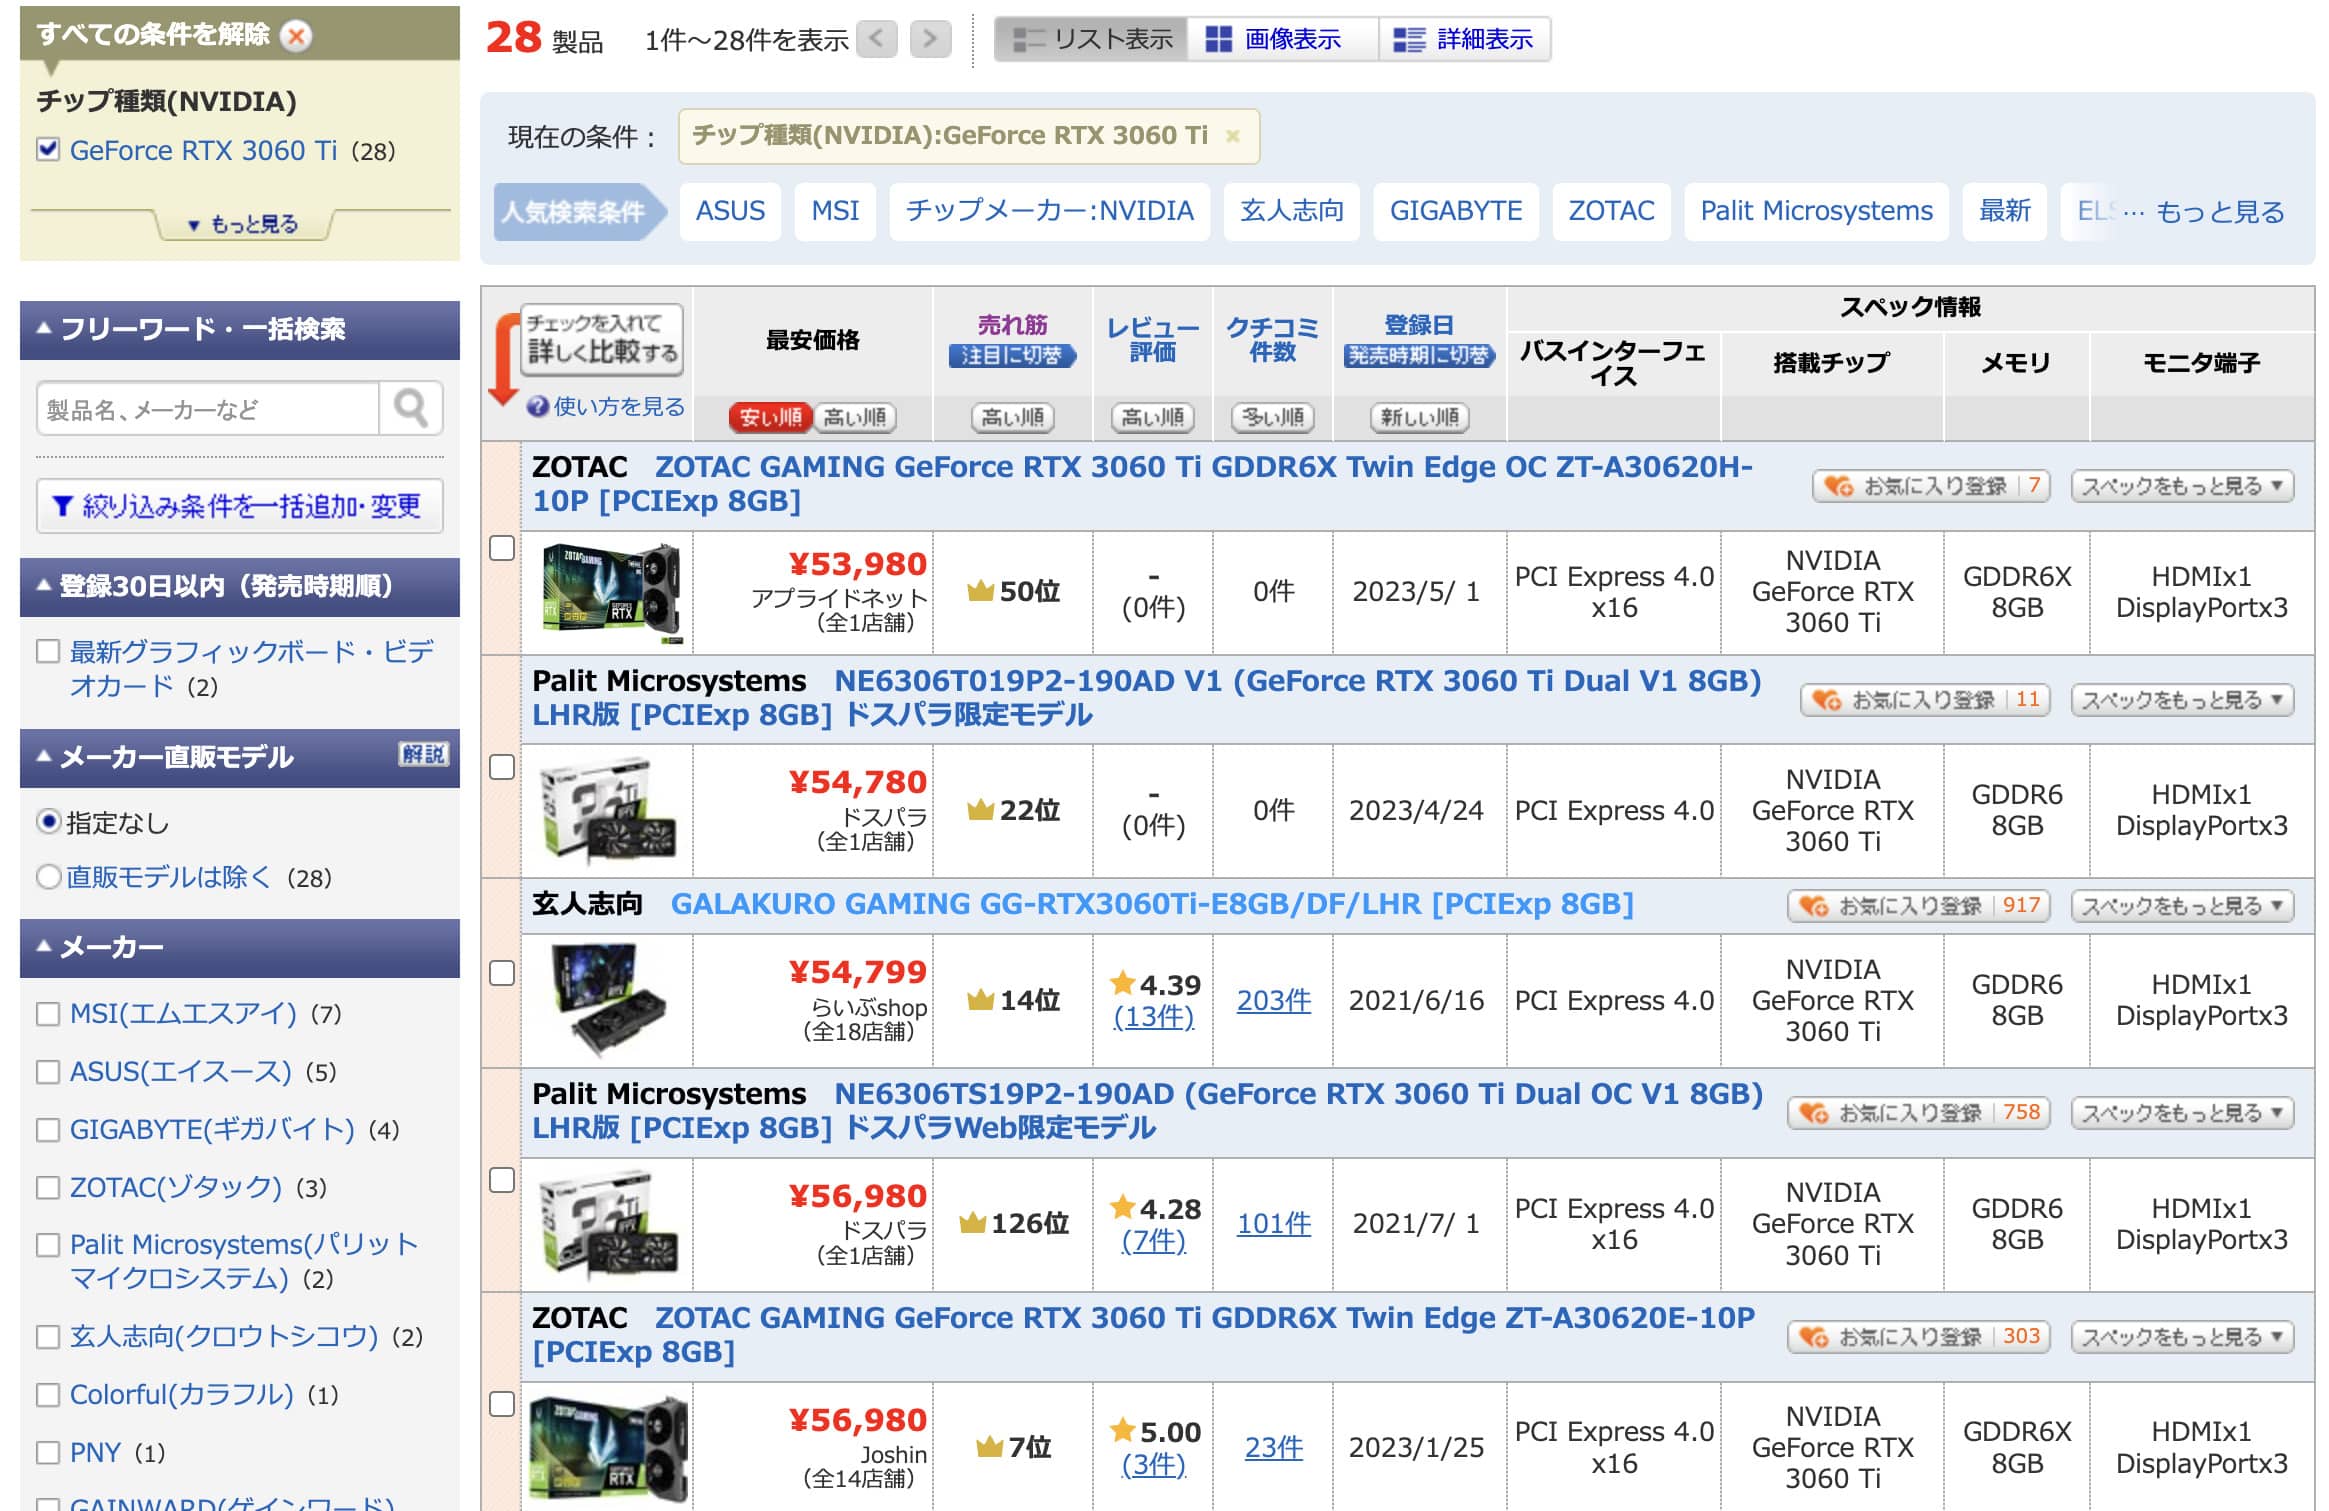Click the 解説 icon for maker direct models
This screenshot has height=1511, width=2329.
click(x=423, y=754)
